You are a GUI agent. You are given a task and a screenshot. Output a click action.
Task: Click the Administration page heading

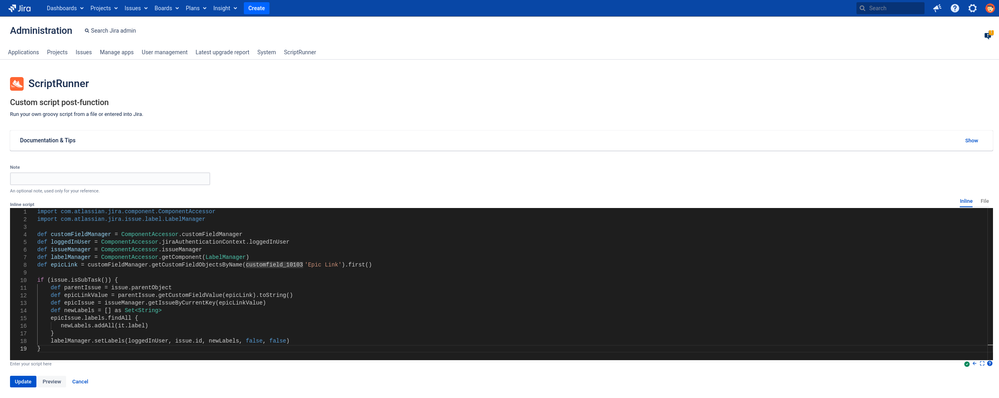(41, 31)
